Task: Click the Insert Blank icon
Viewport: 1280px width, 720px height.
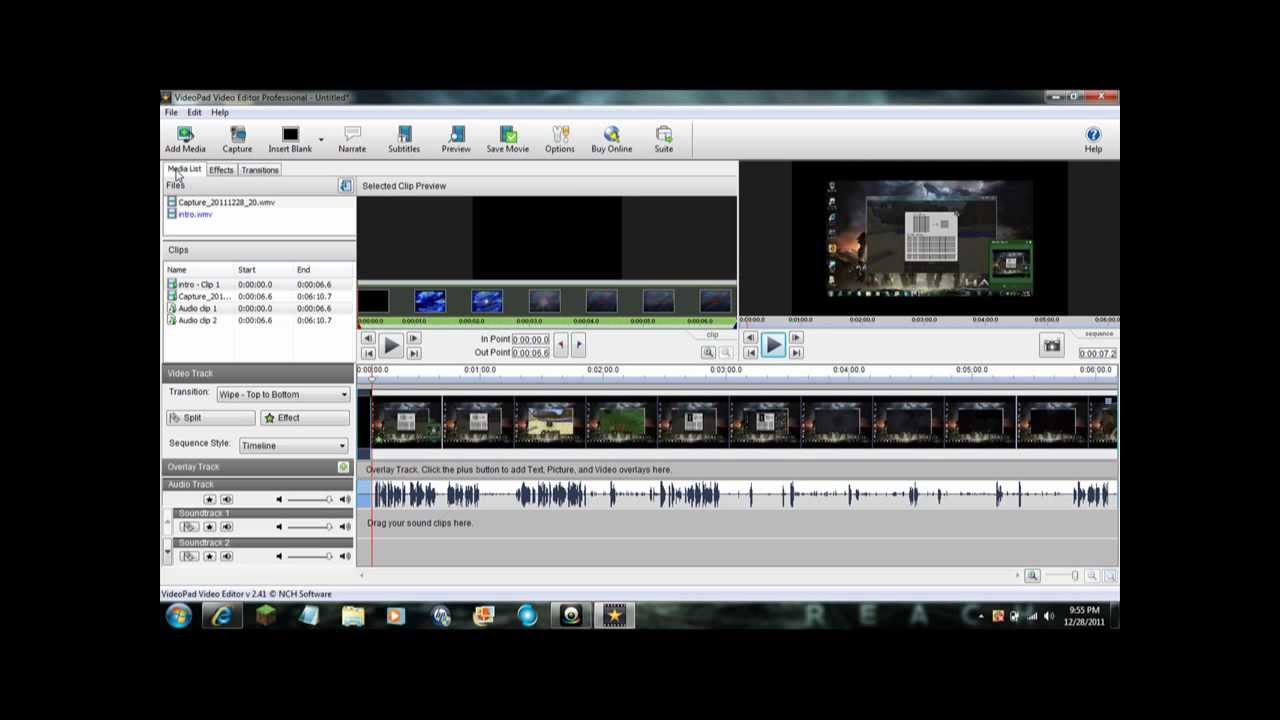Action: click(290, 139)
